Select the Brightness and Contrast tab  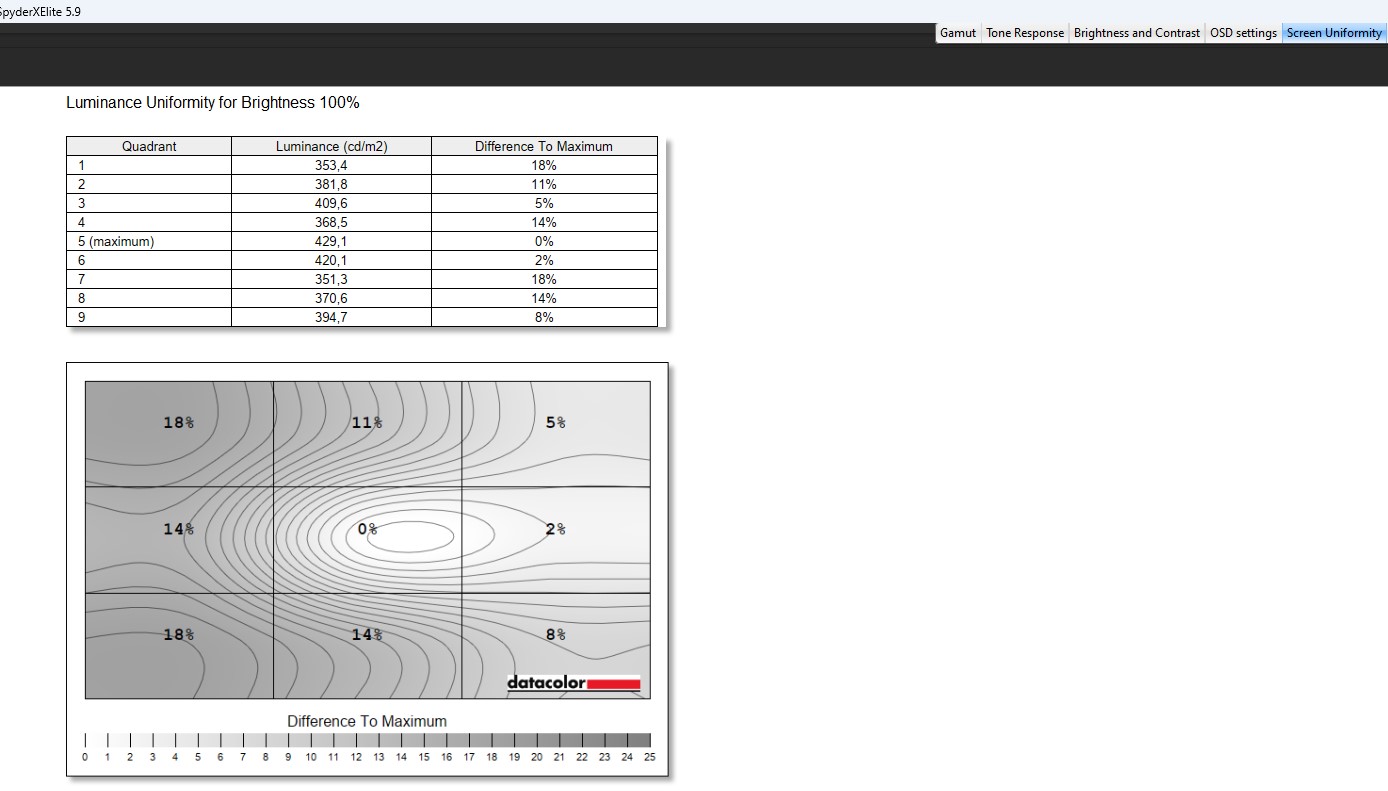(1136, 33)
